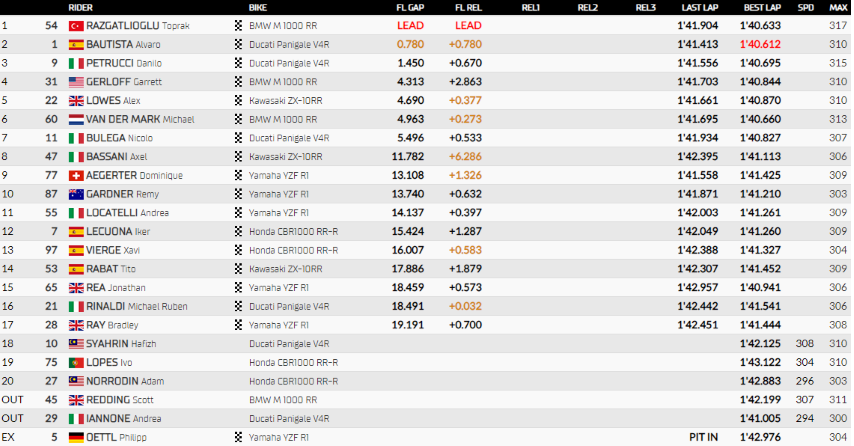Click the FL GAP column header

pos(410,8)
